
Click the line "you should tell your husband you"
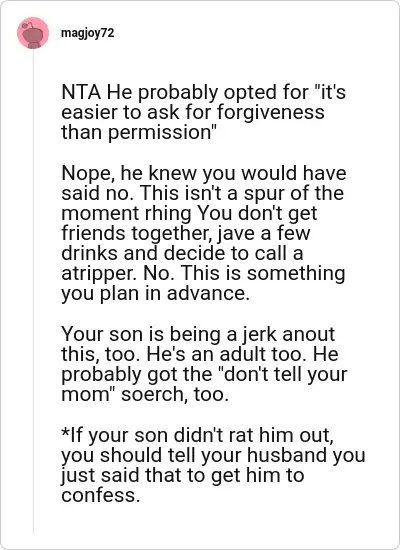213,455
